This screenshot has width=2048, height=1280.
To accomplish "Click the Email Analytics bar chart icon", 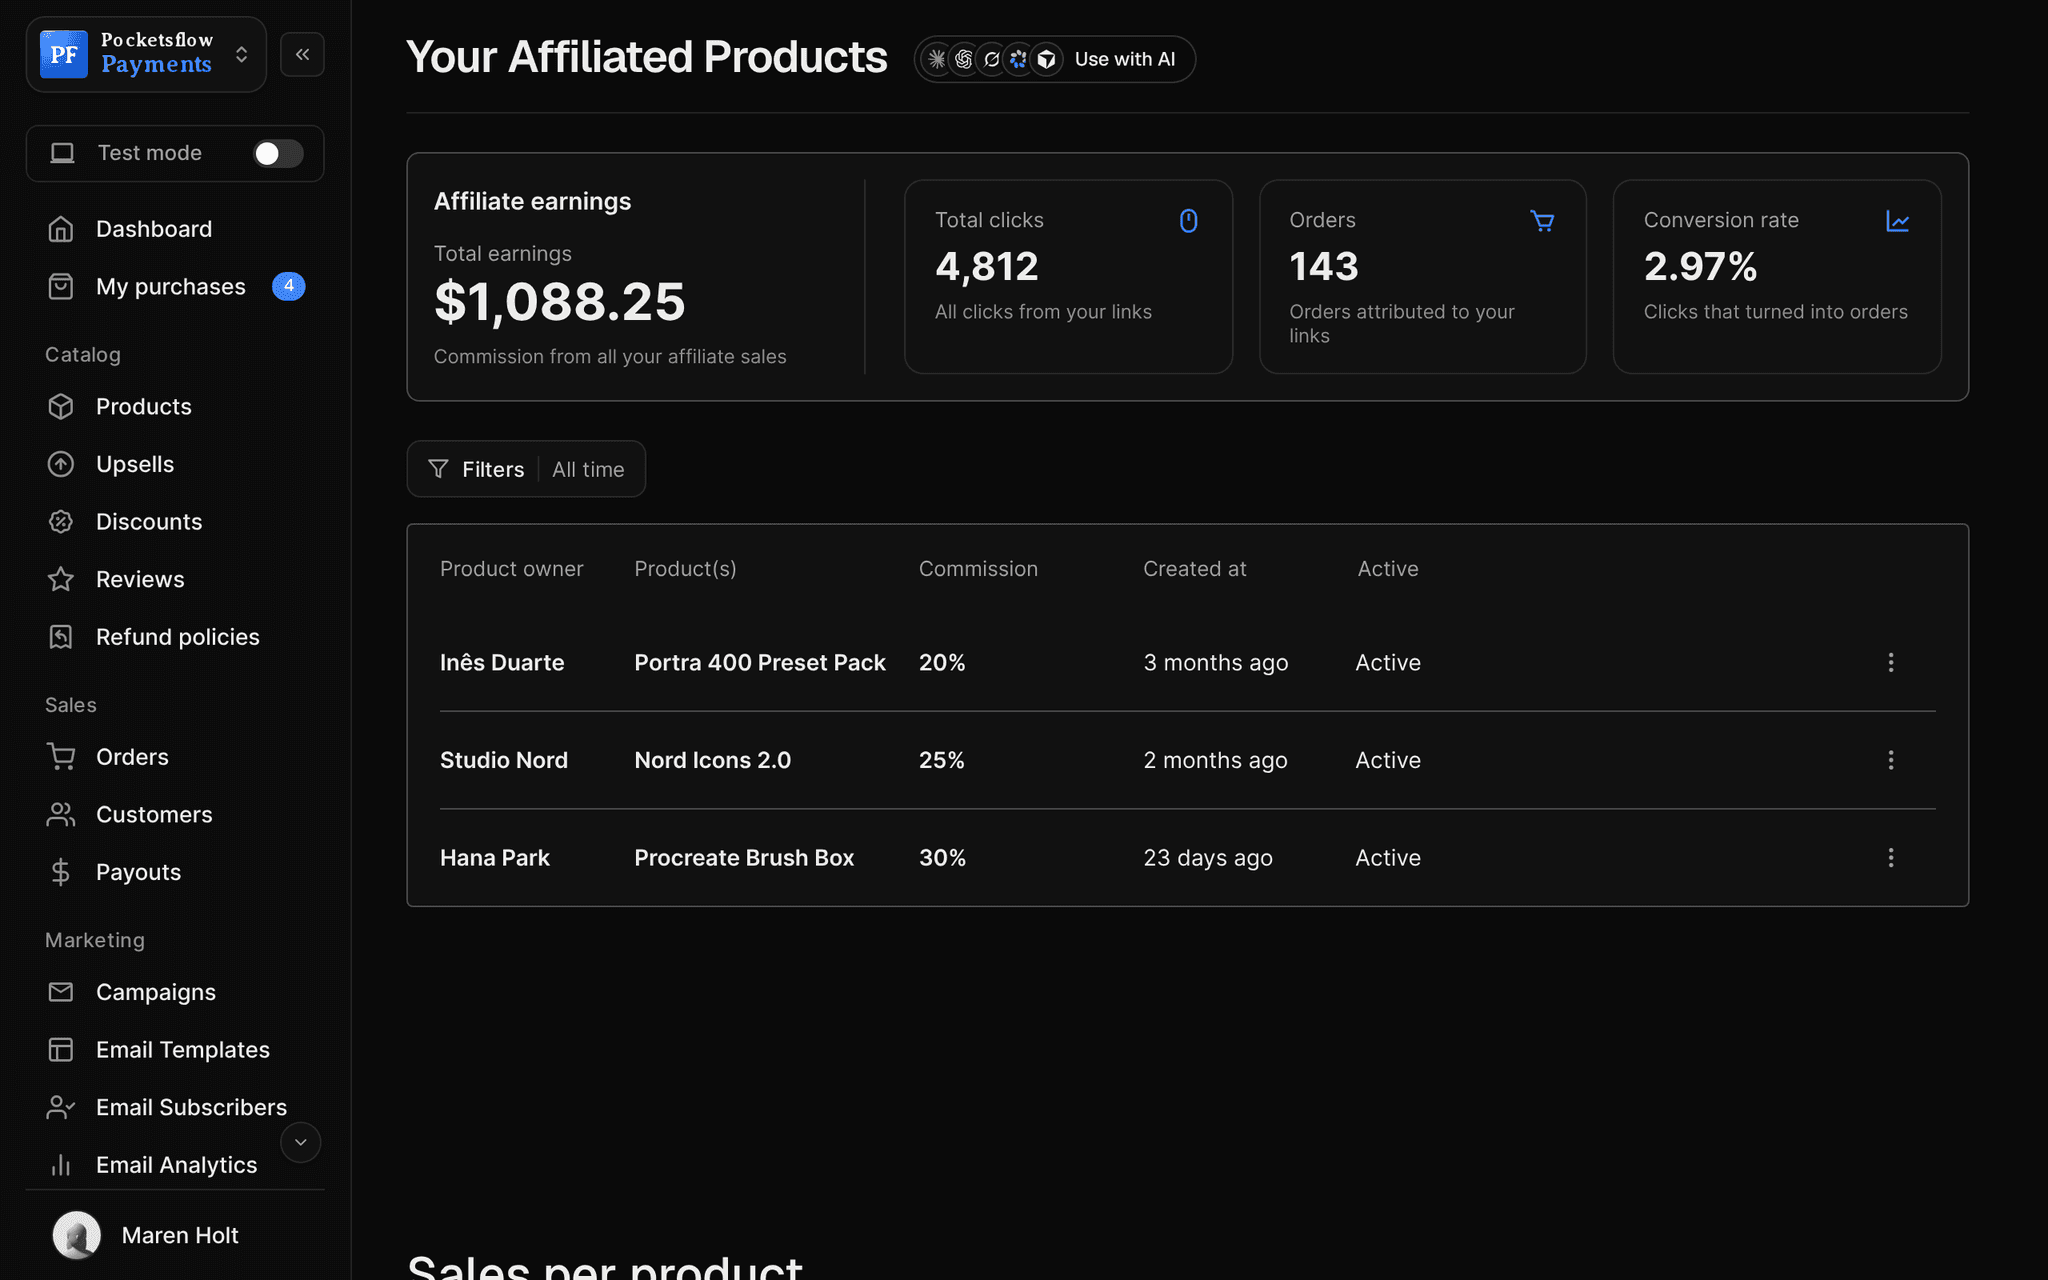I will pos(61,1165).
